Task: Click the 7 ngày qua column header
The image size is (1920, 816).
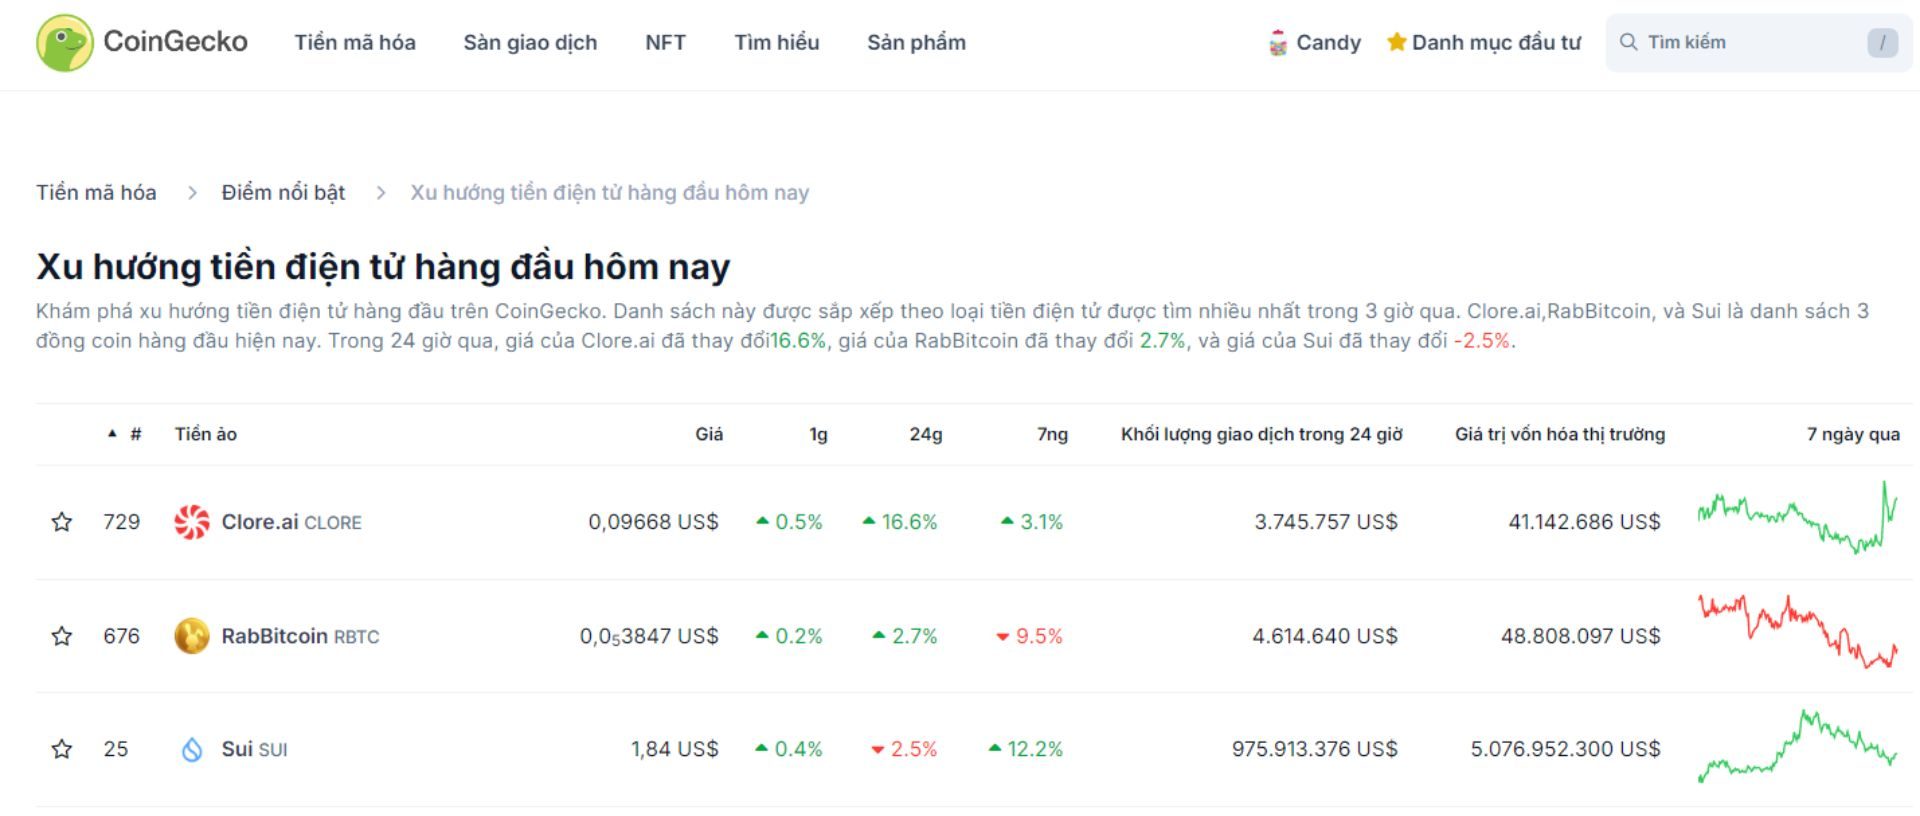Action: [x=1853, y=434]
